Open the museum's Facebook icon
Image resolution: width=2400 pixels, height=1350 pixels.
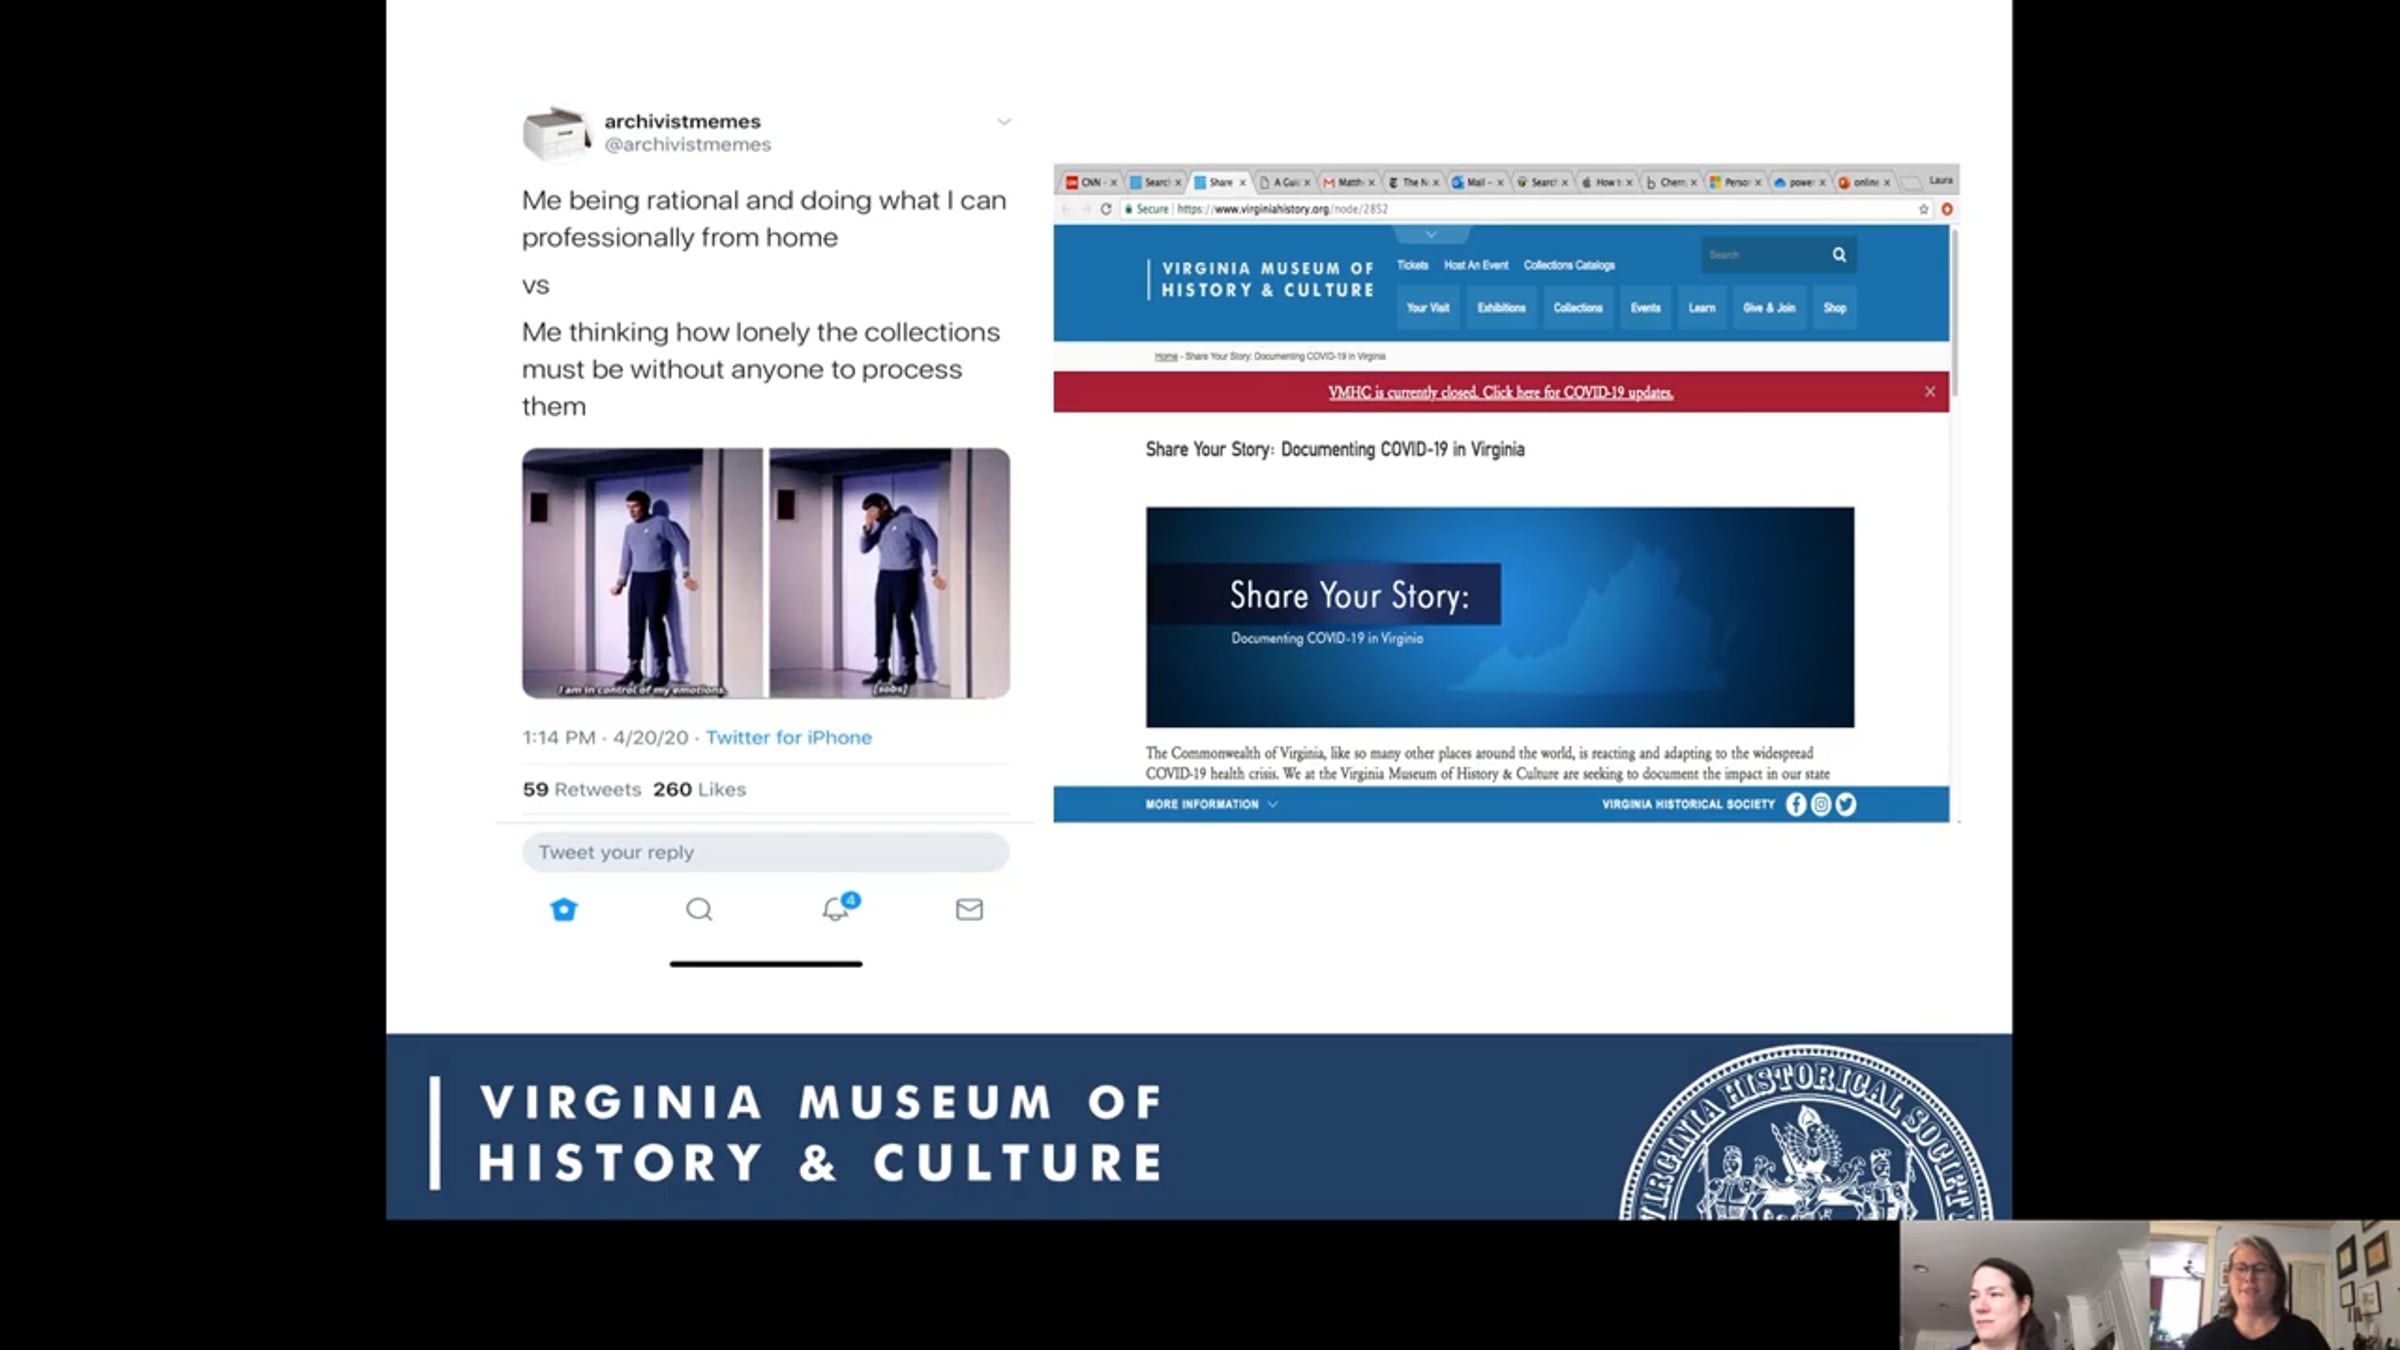pyautogui.click(x=1796, y=804)
